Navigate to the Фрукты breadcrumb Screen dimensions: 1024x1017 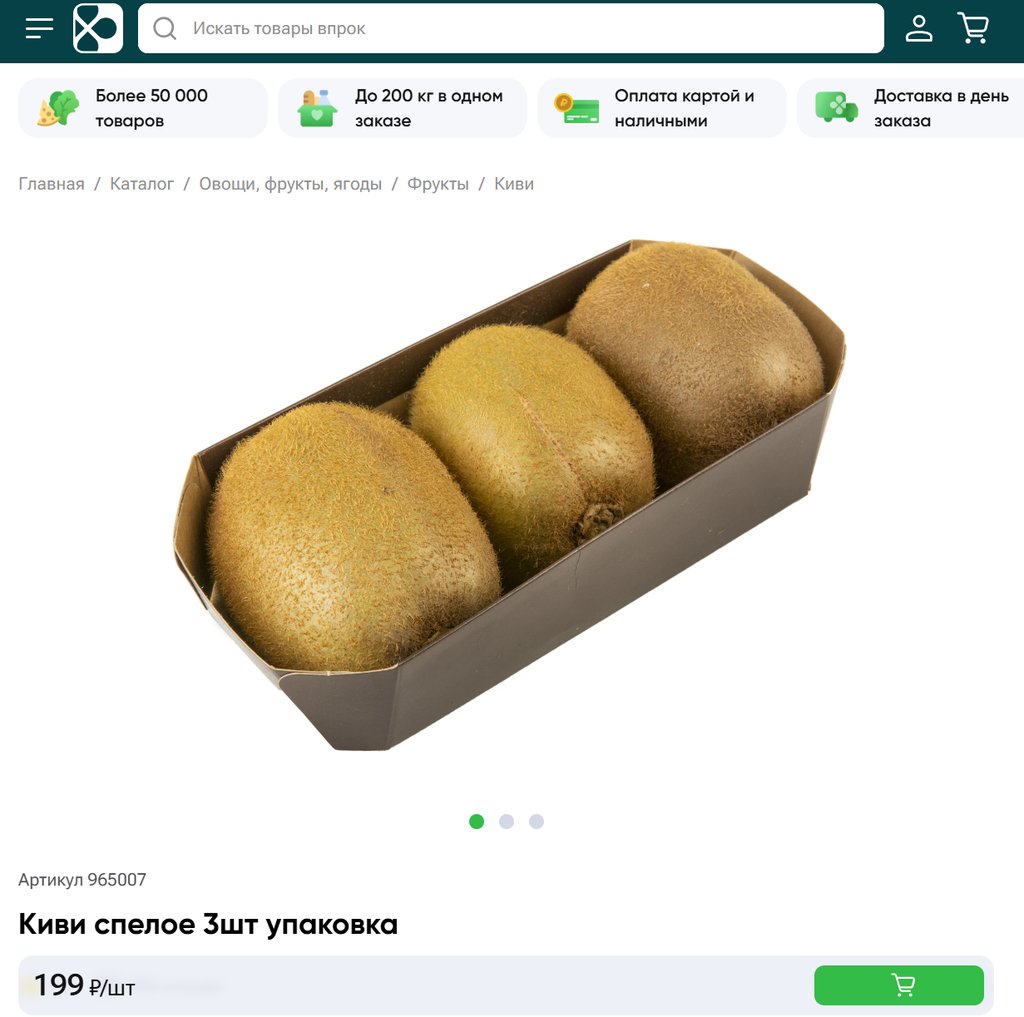[x=438, y=184]
